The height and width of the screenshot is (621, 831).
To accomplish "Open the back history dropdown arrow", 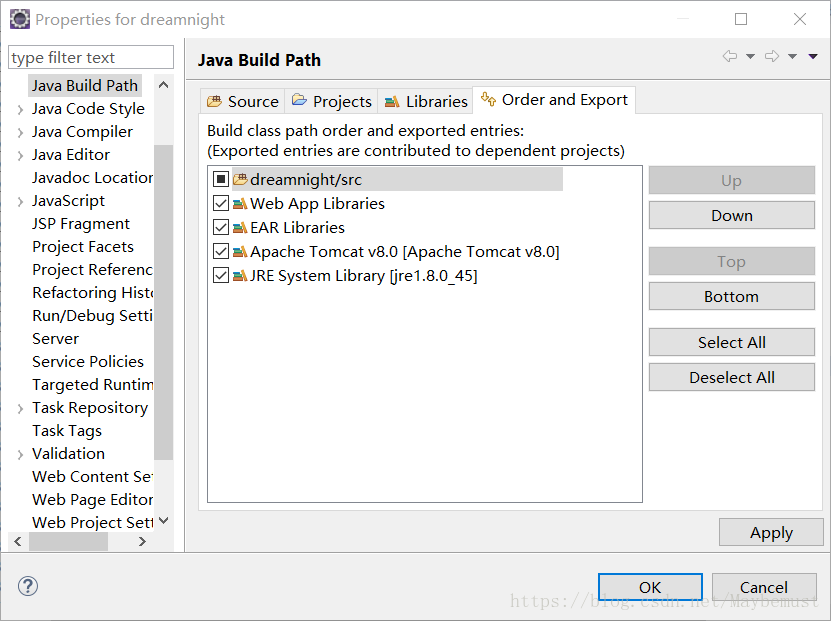I will point(750,56).
